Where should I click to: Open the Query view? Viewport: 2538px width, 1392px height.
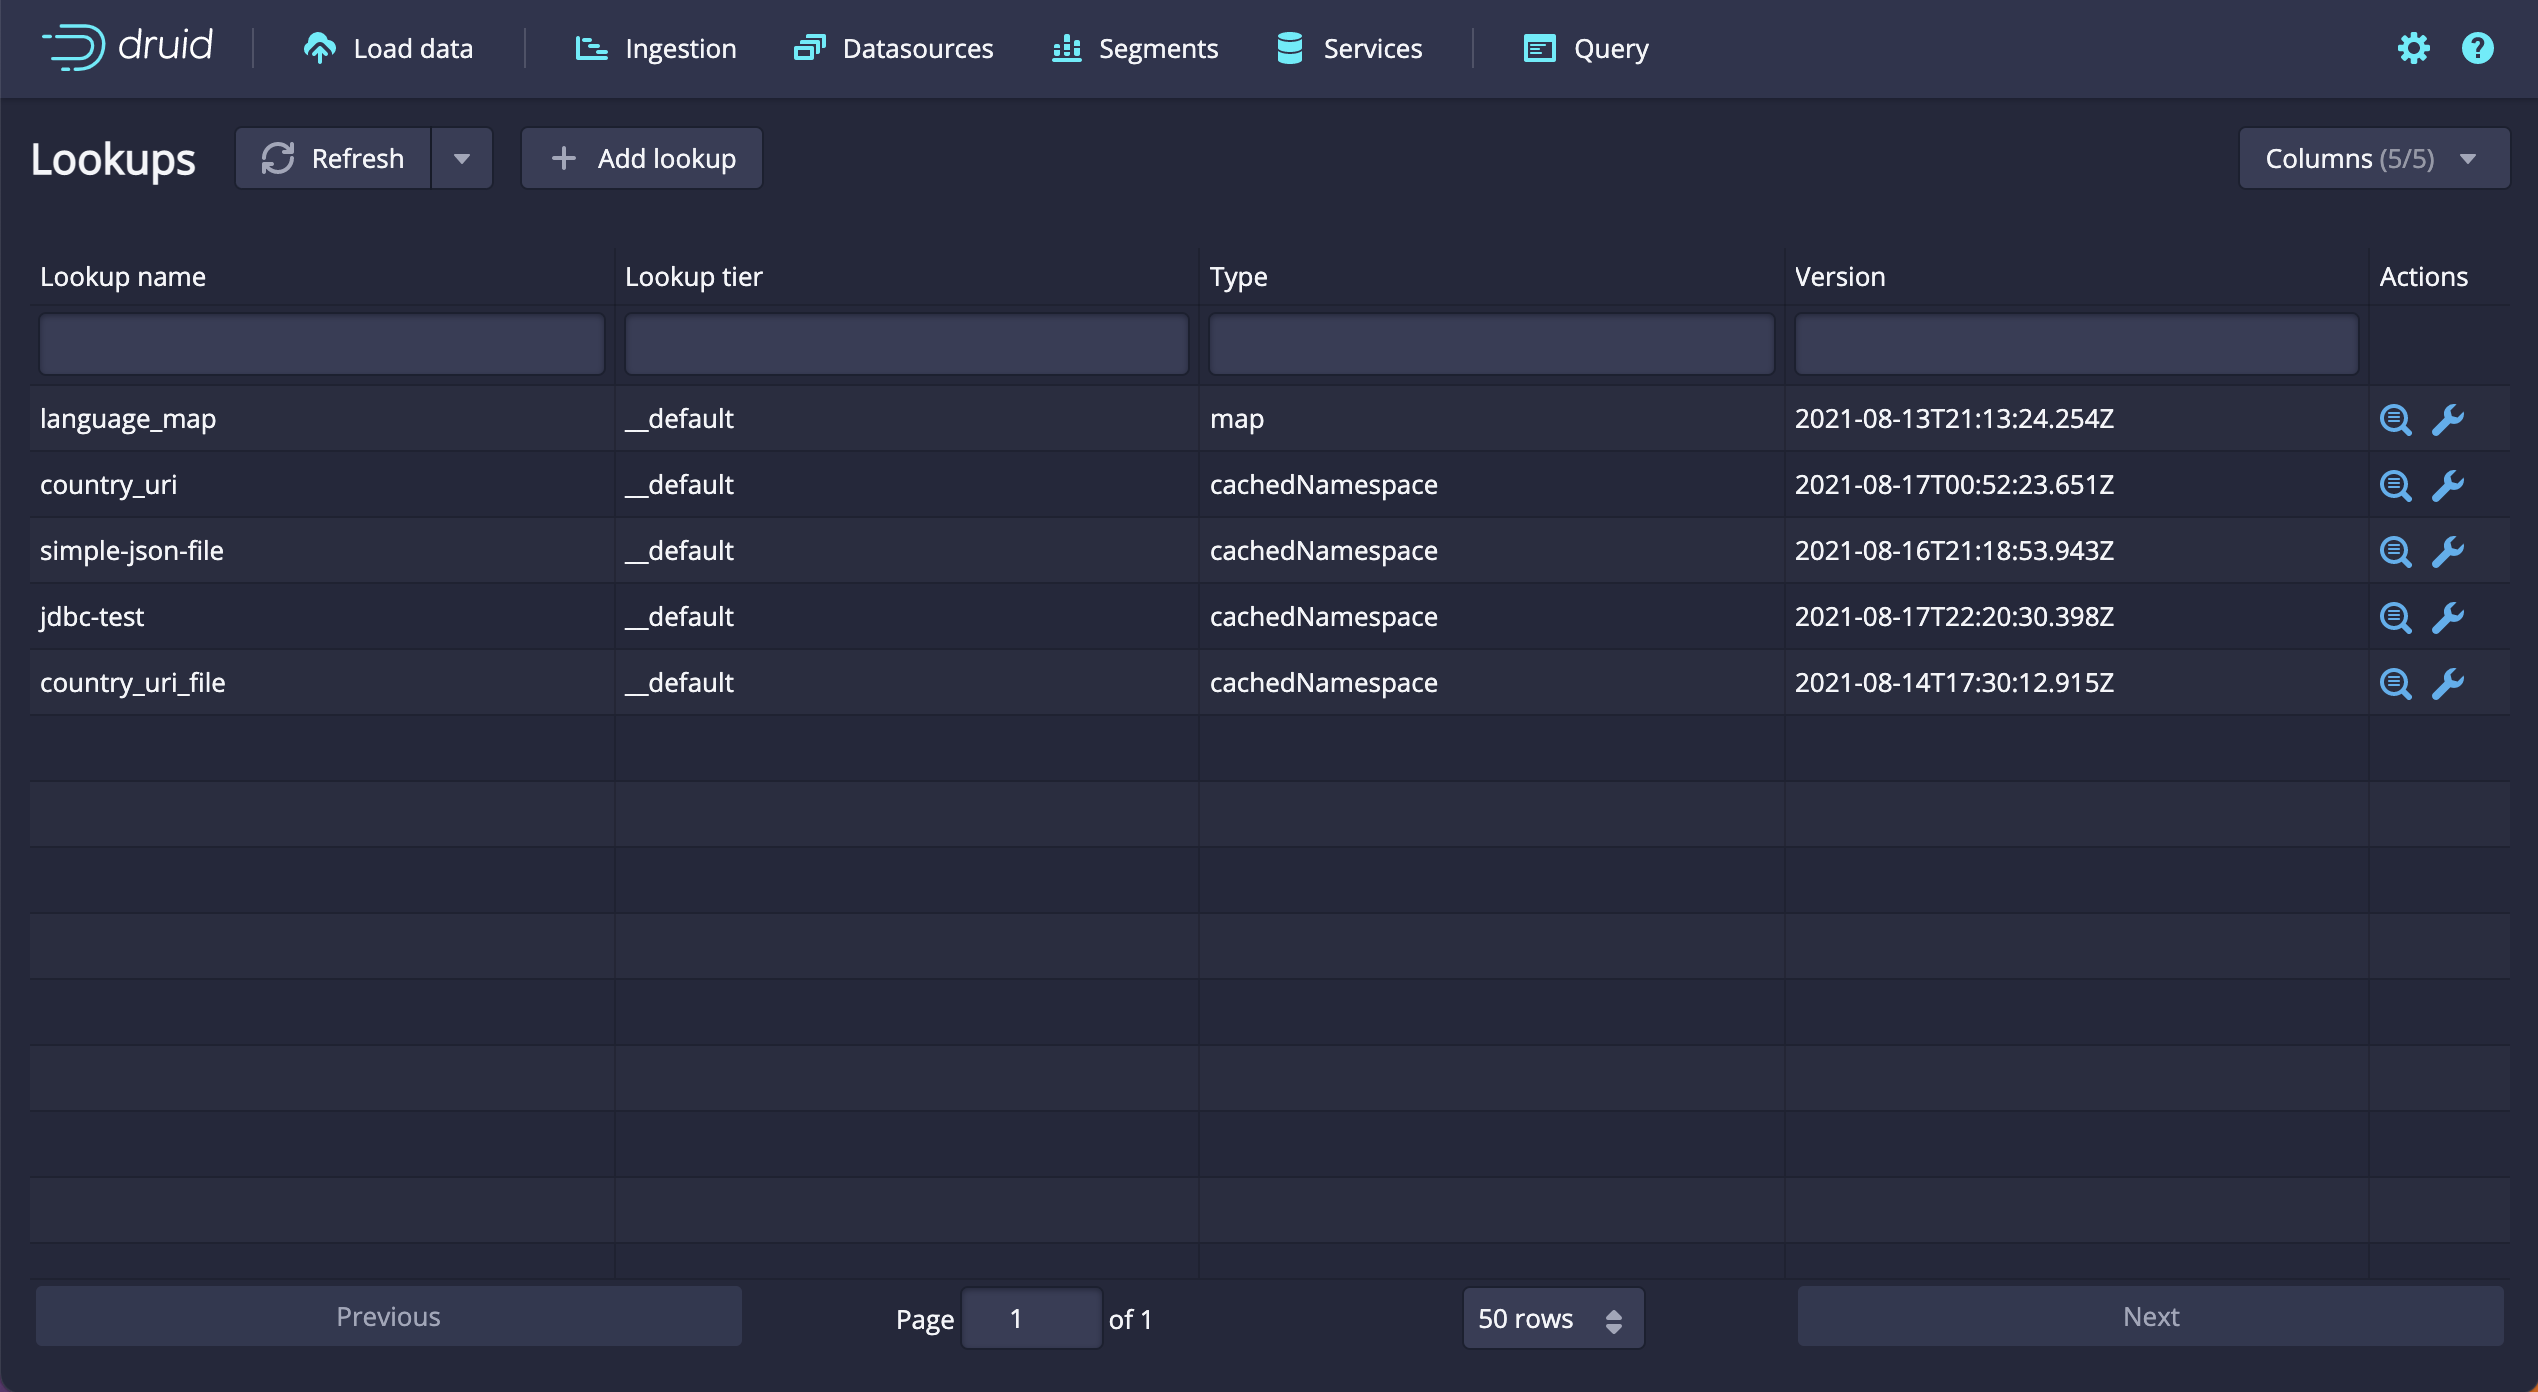(1586, 48)
